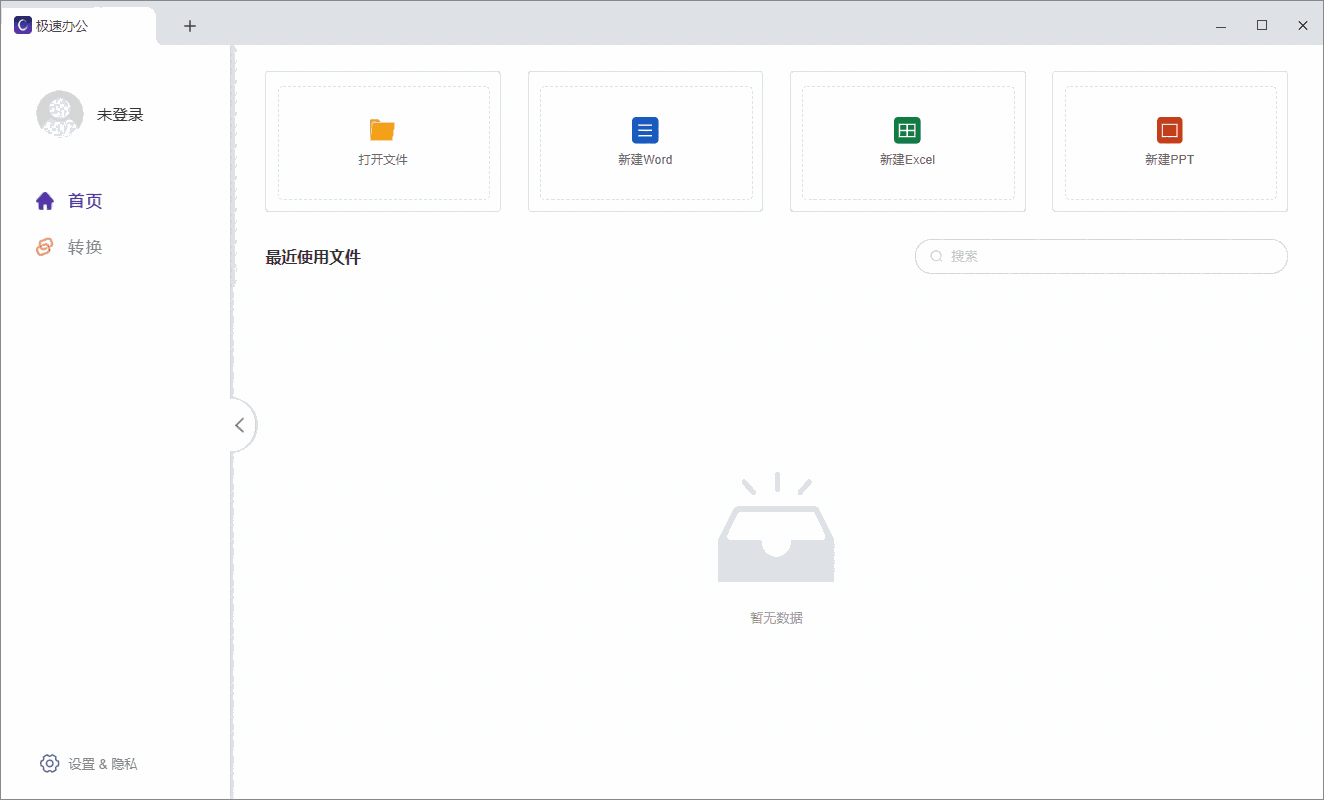Create a new Excel spreadsheet
The image size is (1324, 800).
pyautogui.click(x=907, y=130)
